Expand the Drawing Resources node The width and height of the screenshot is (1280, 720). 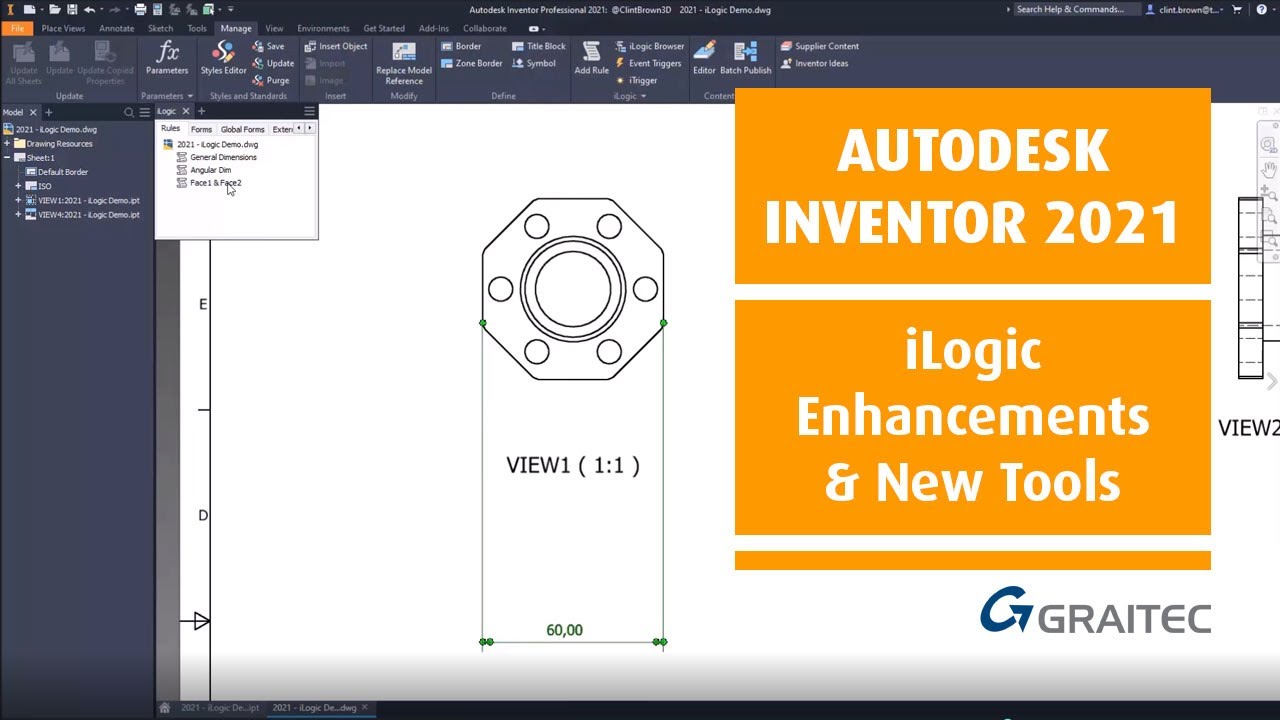pos(7,144)
